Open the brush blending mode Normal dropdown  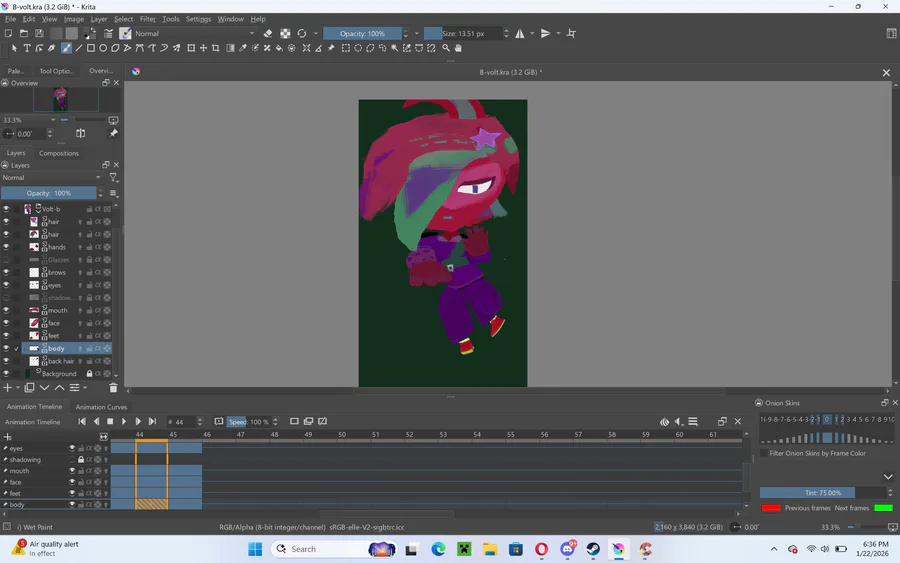tap(194, 33)
